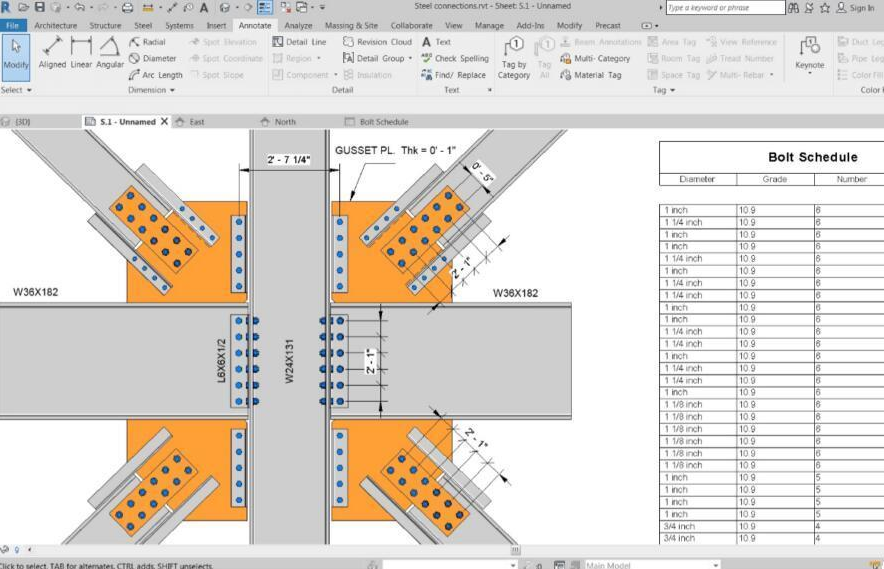Image resolution: width=884 pixels, height=569 pixels.
Task: Open the Detail Group tool
Action: [x=373, y=58]
